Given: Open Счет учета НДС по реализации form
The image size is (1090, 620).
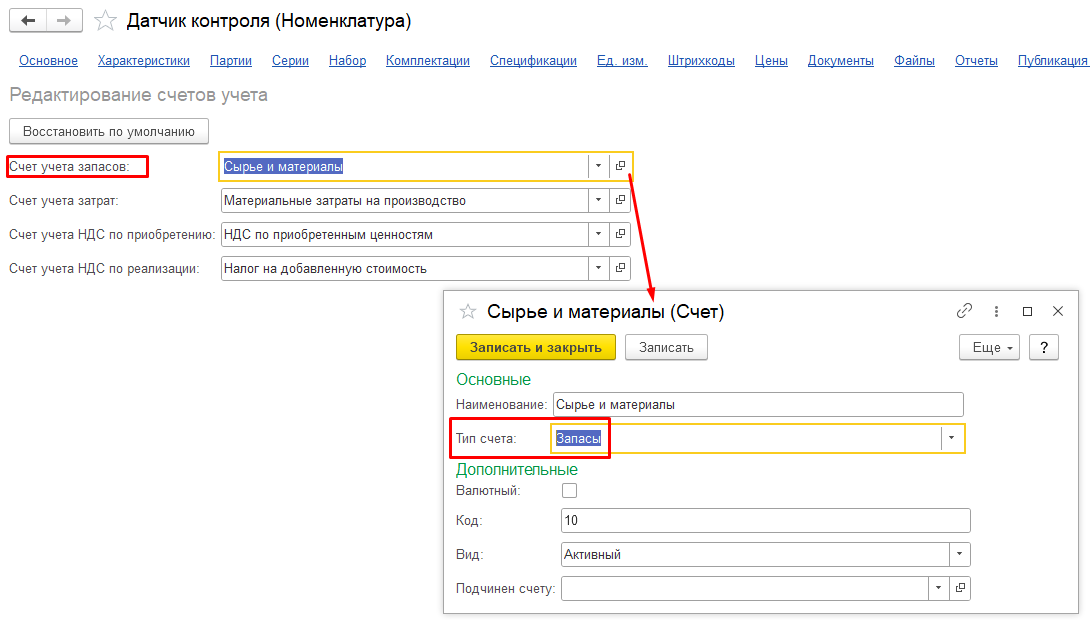Looking at the screenshot, I should pyautogui.click(x=620, y=268).
